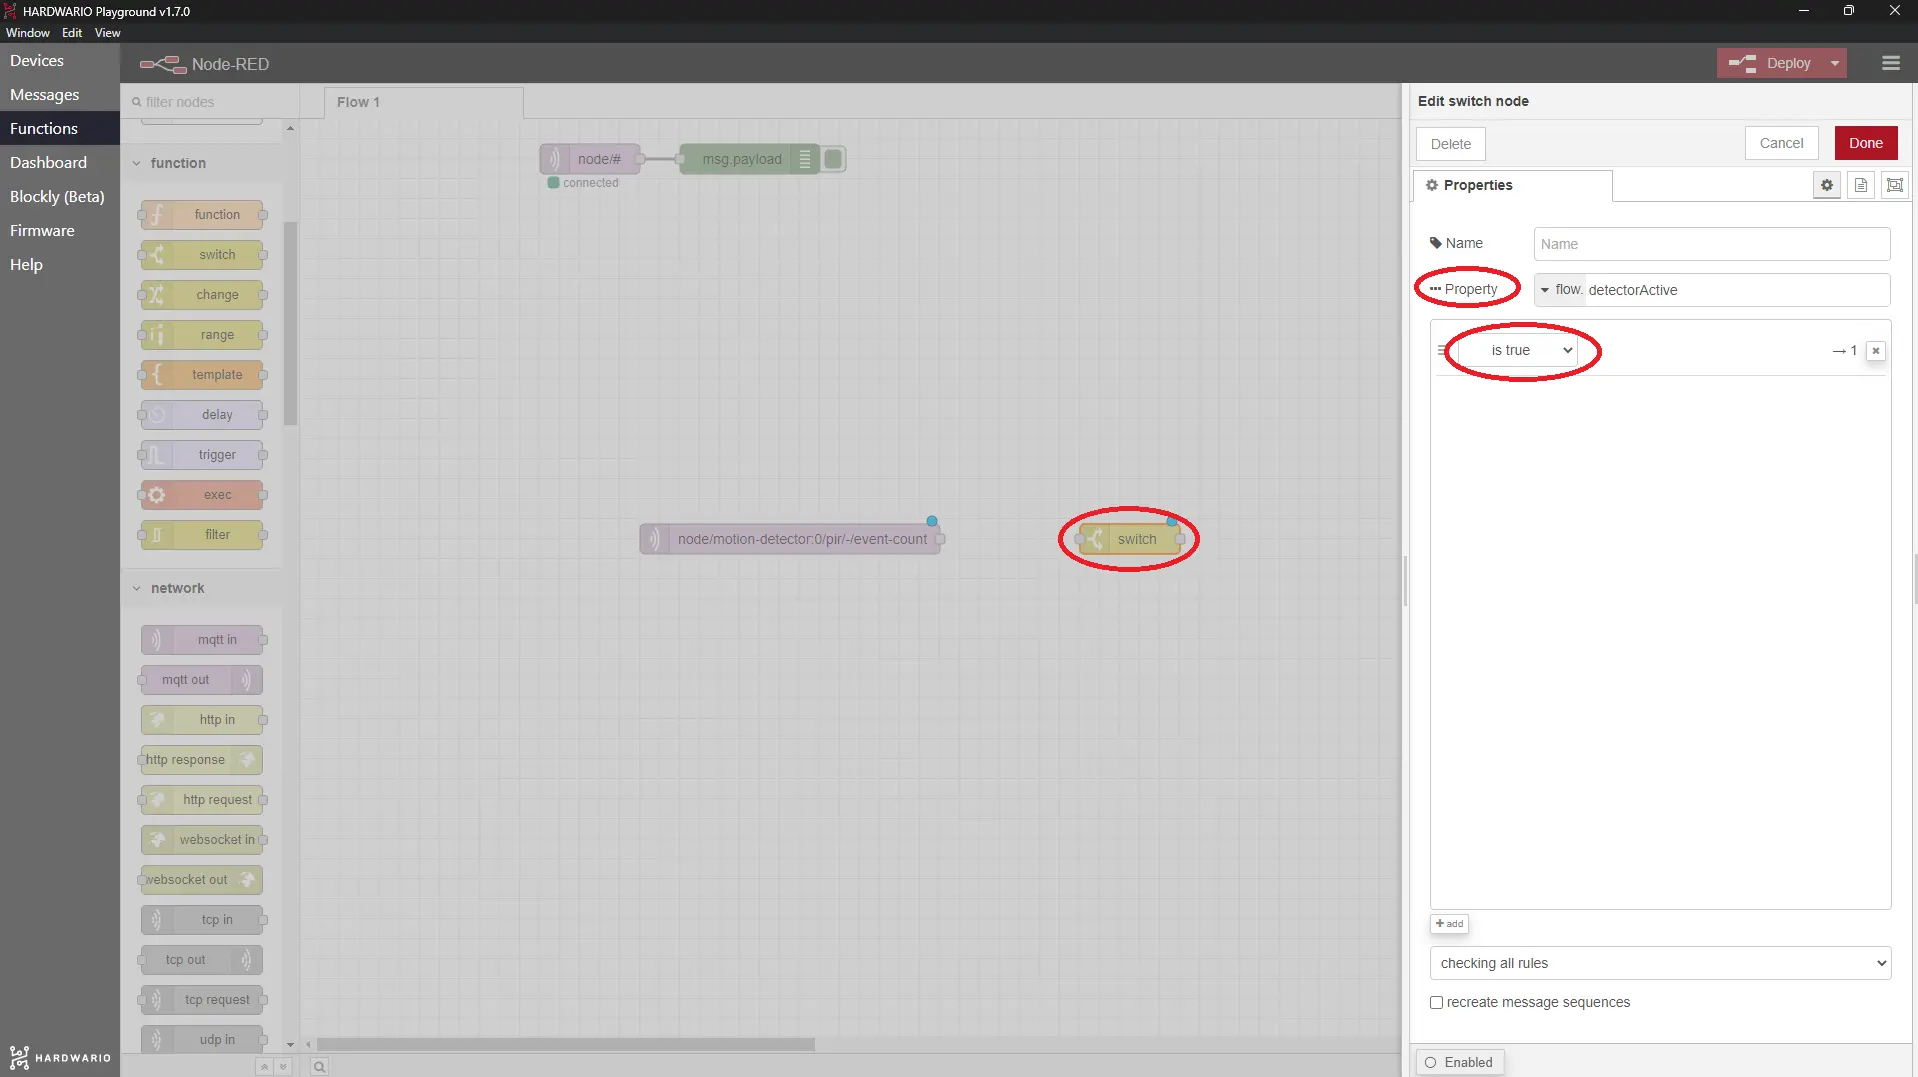Open the View menu
Image resolution: width=1918 pixels, height=1077 pixels.
(107, 33)
